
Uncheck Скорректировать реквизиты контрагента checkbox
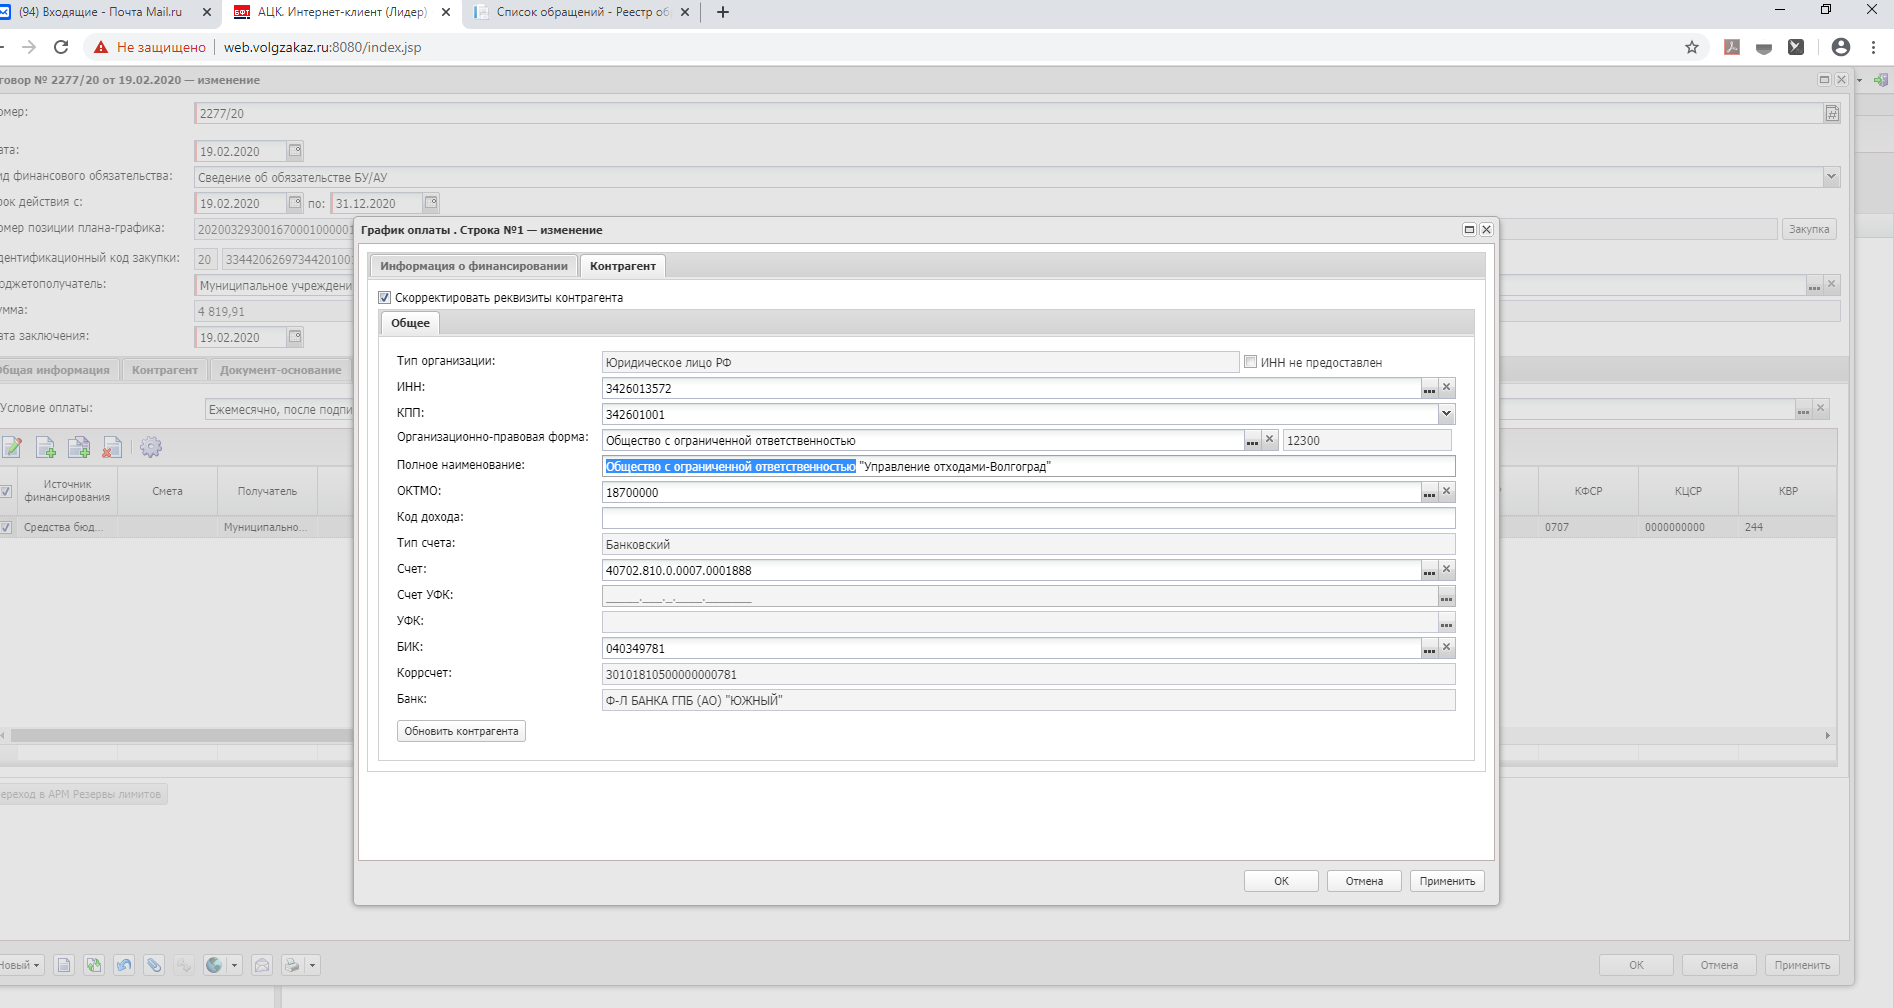pyautogui.click(x=385, y=298)
